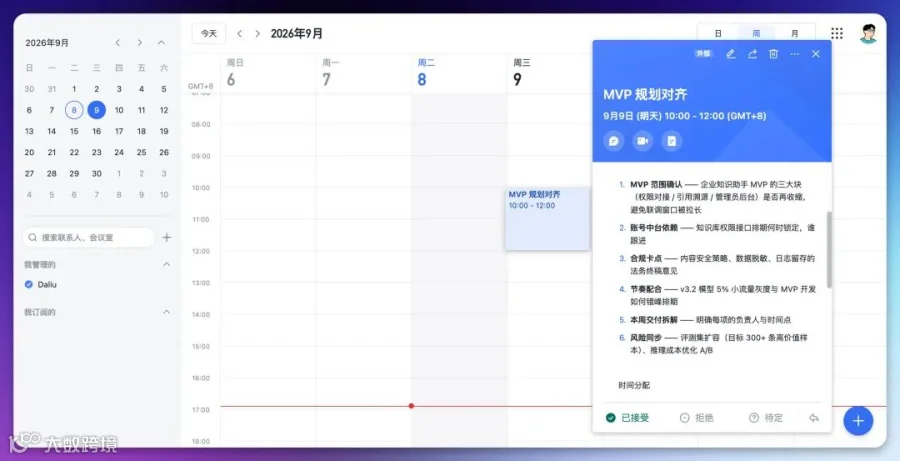Screen dimensions: 900x461
Task: Collapse the 我管理的 section
Action: [166, 264]
